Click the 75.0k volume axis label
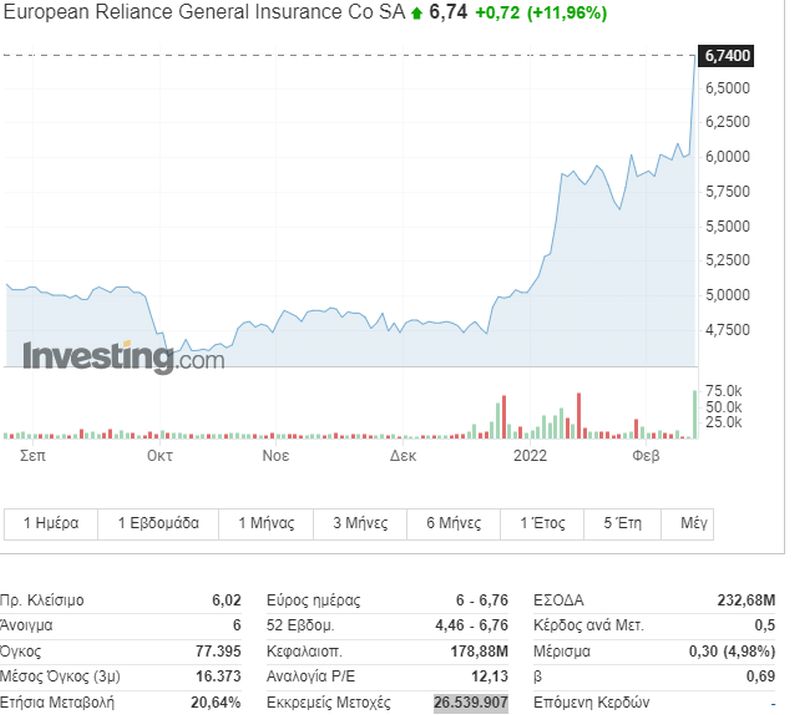Screen dimensions: 800x715 click(723, 391)
